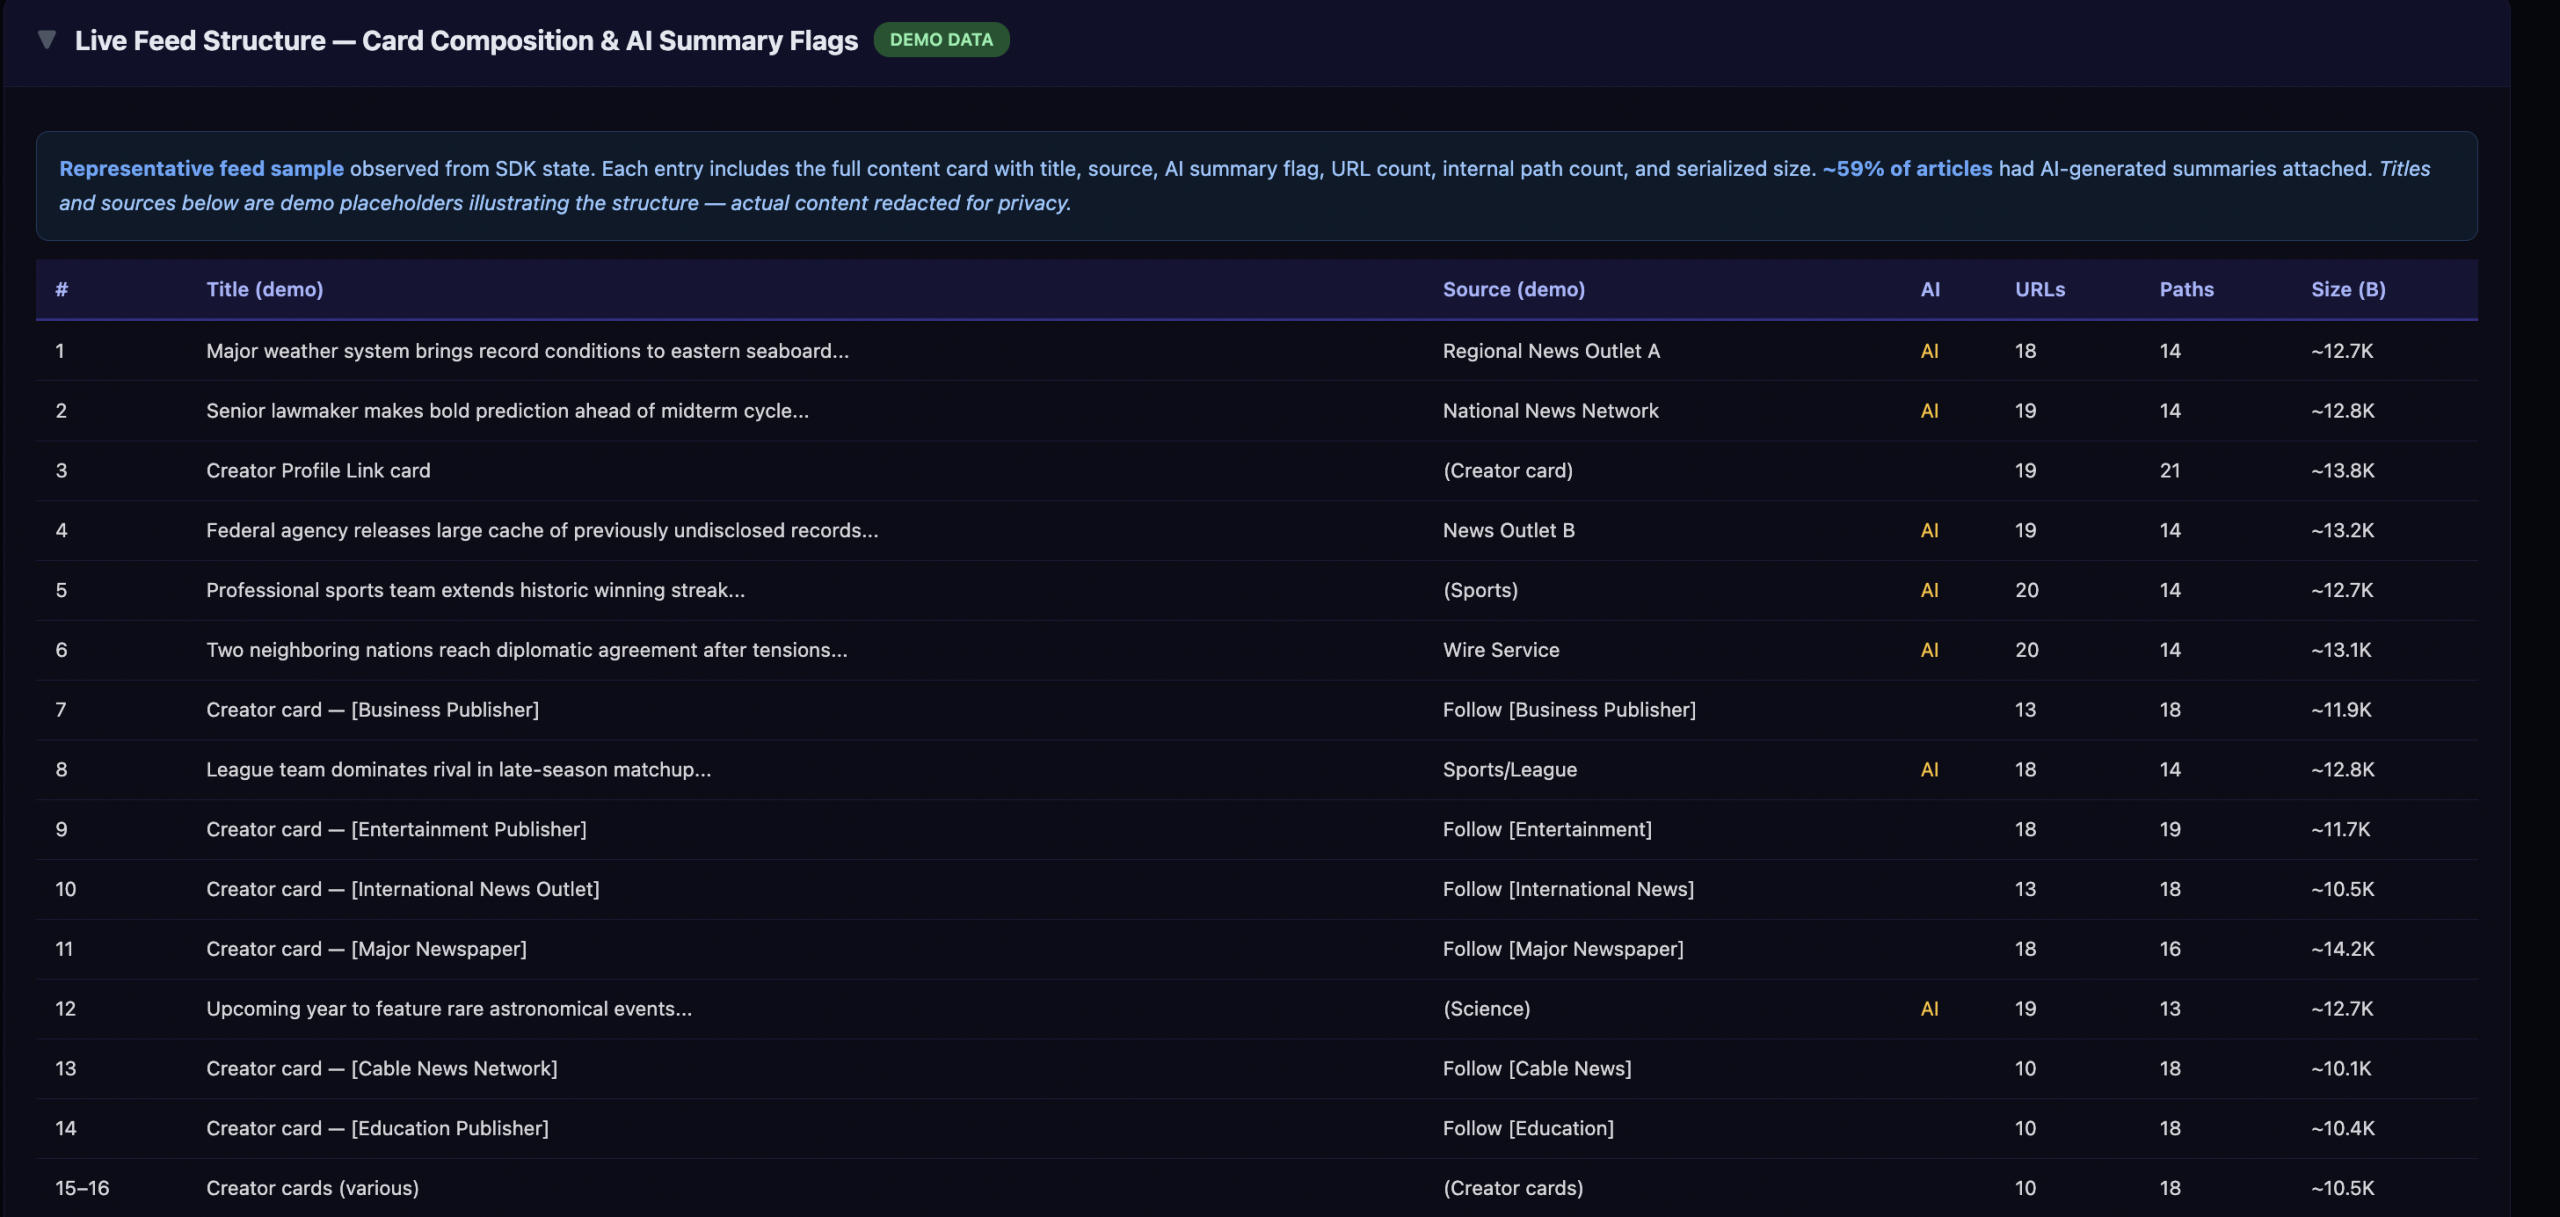Viewport: 2560px width, 1217px height.
Task: Click the URLs column header
Action: point(2039,289)
